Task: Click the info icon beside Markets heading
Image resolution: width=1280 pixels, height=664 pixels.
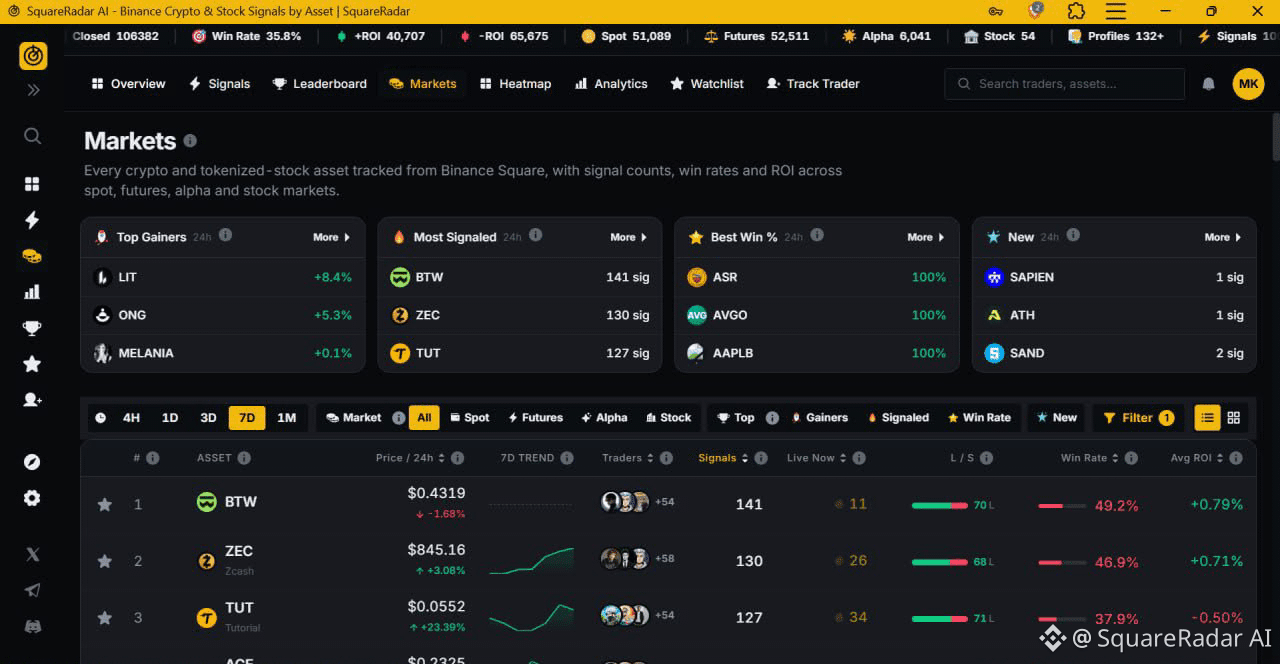Action: pos(190,141)
